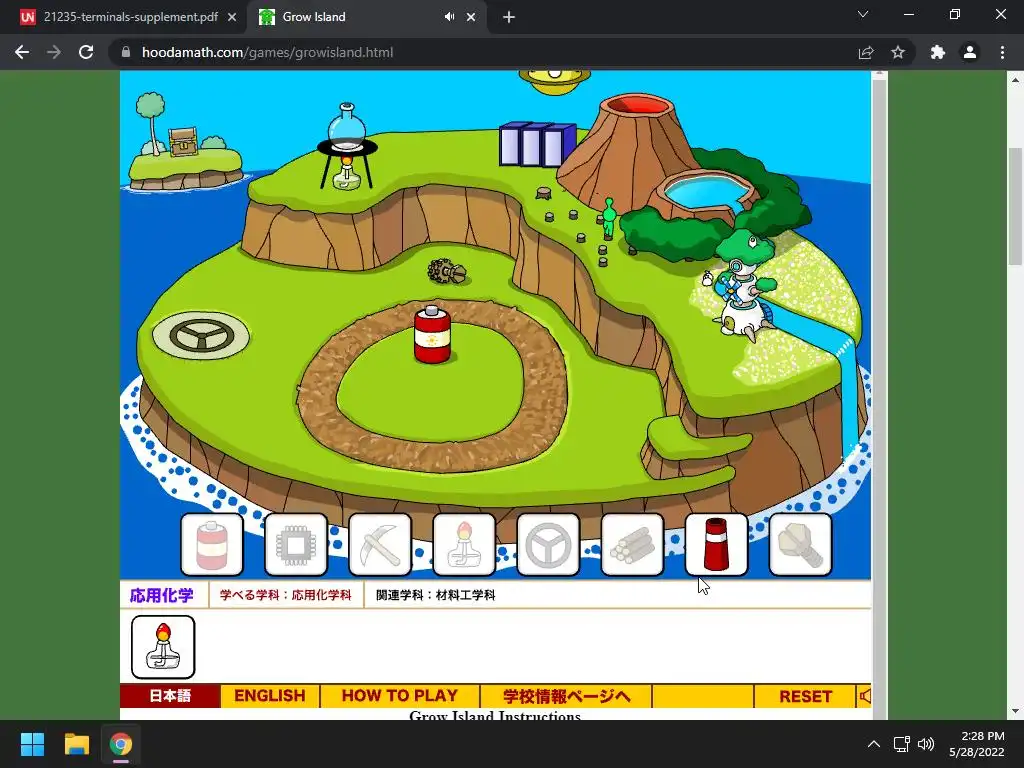
Task: Share this page icon
Action: click(x=866, y=52)
